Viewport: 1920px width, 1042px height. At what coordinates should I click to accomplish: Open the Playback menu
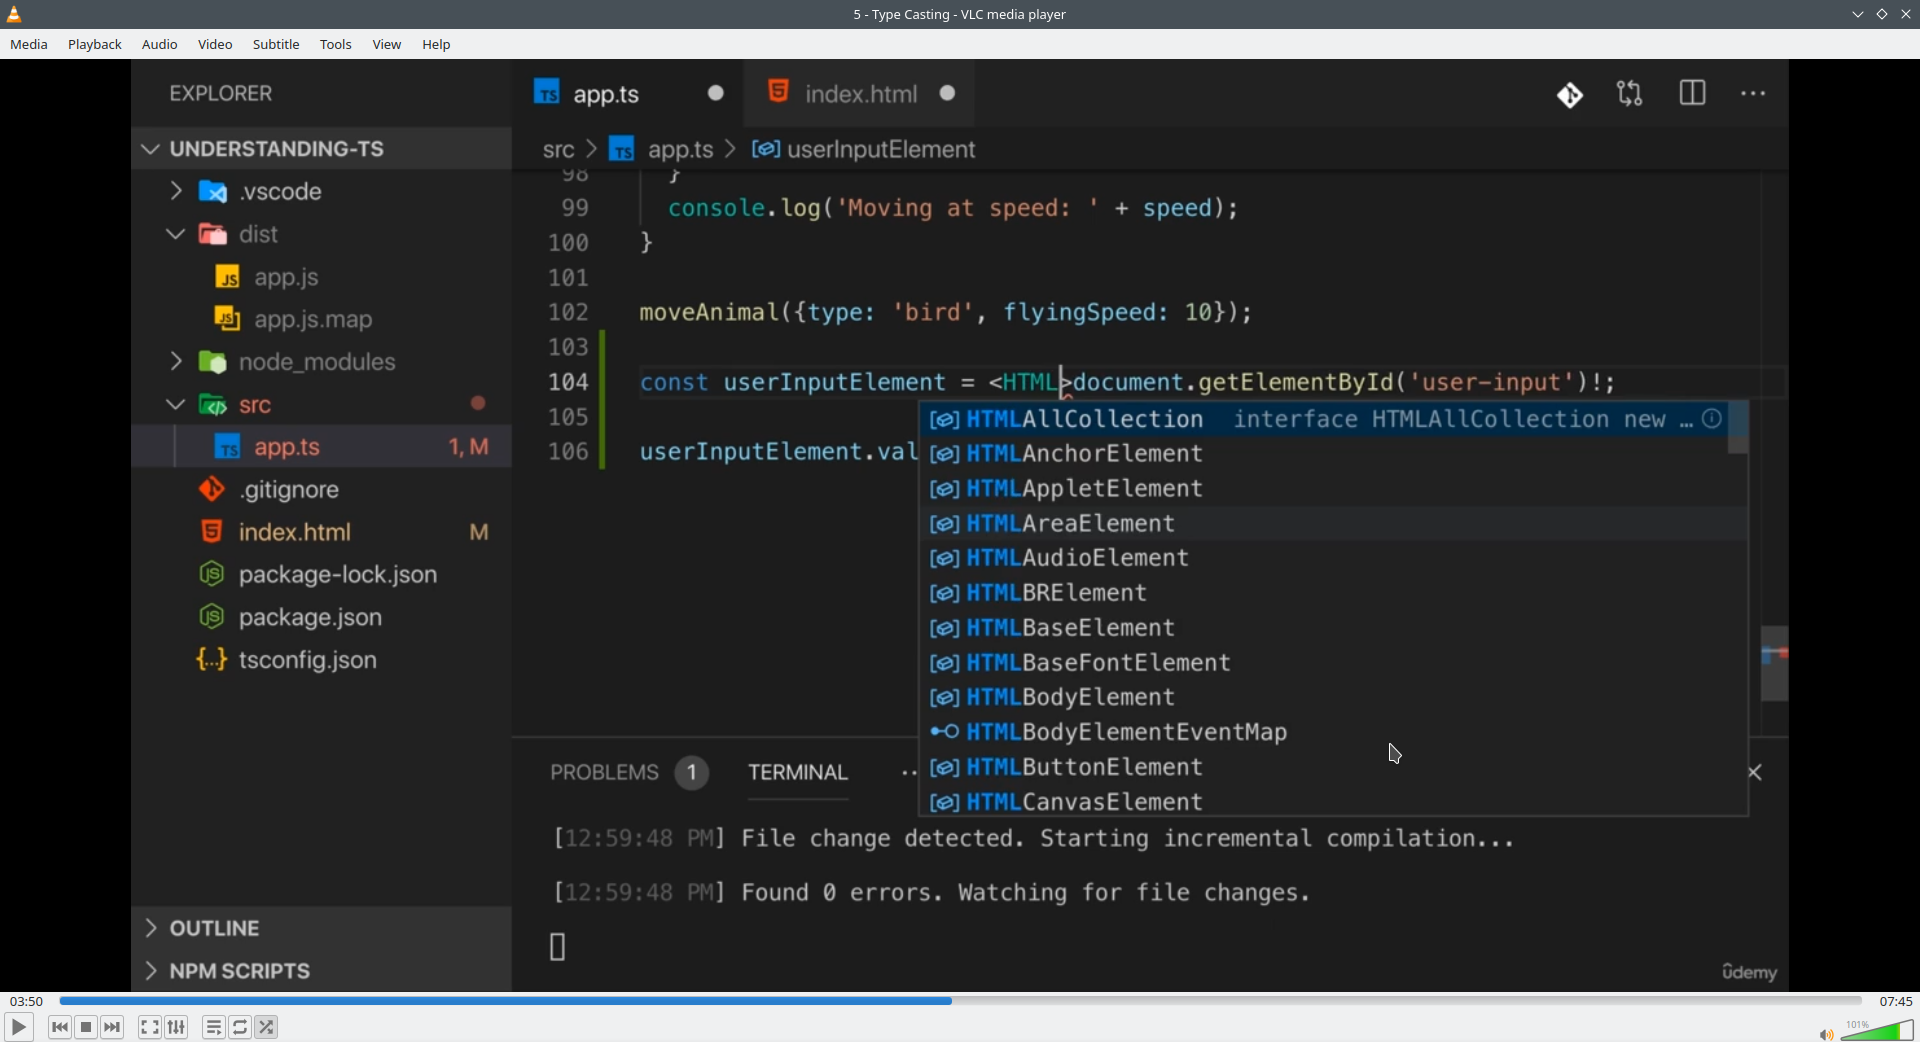95,44
